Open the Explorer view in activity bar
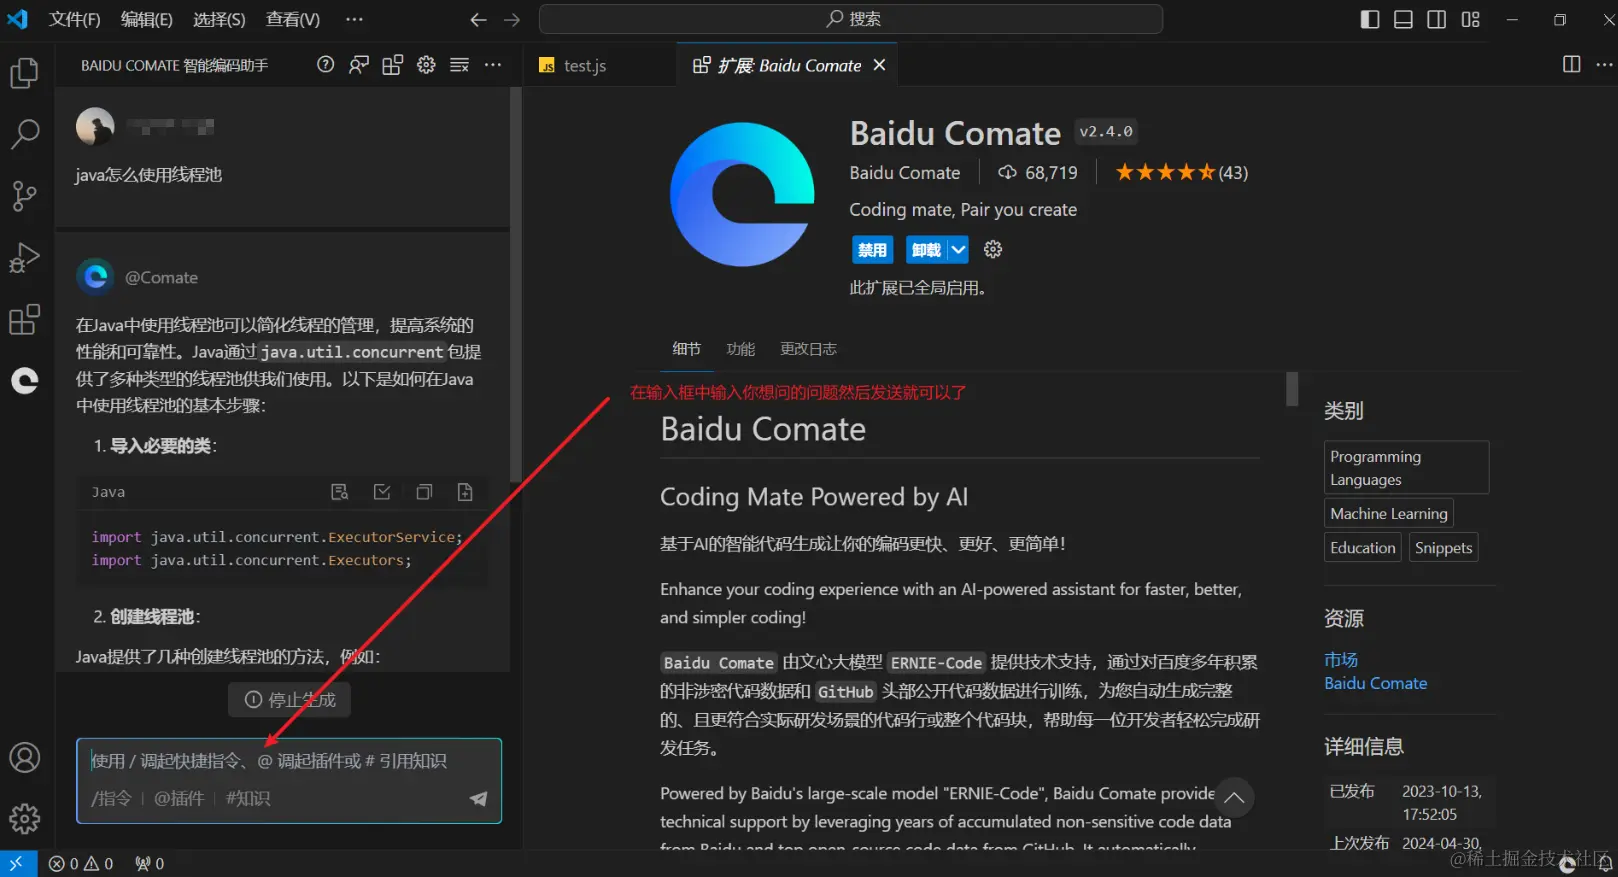Viewport: 1618px width, 877px height. [24, 73]
